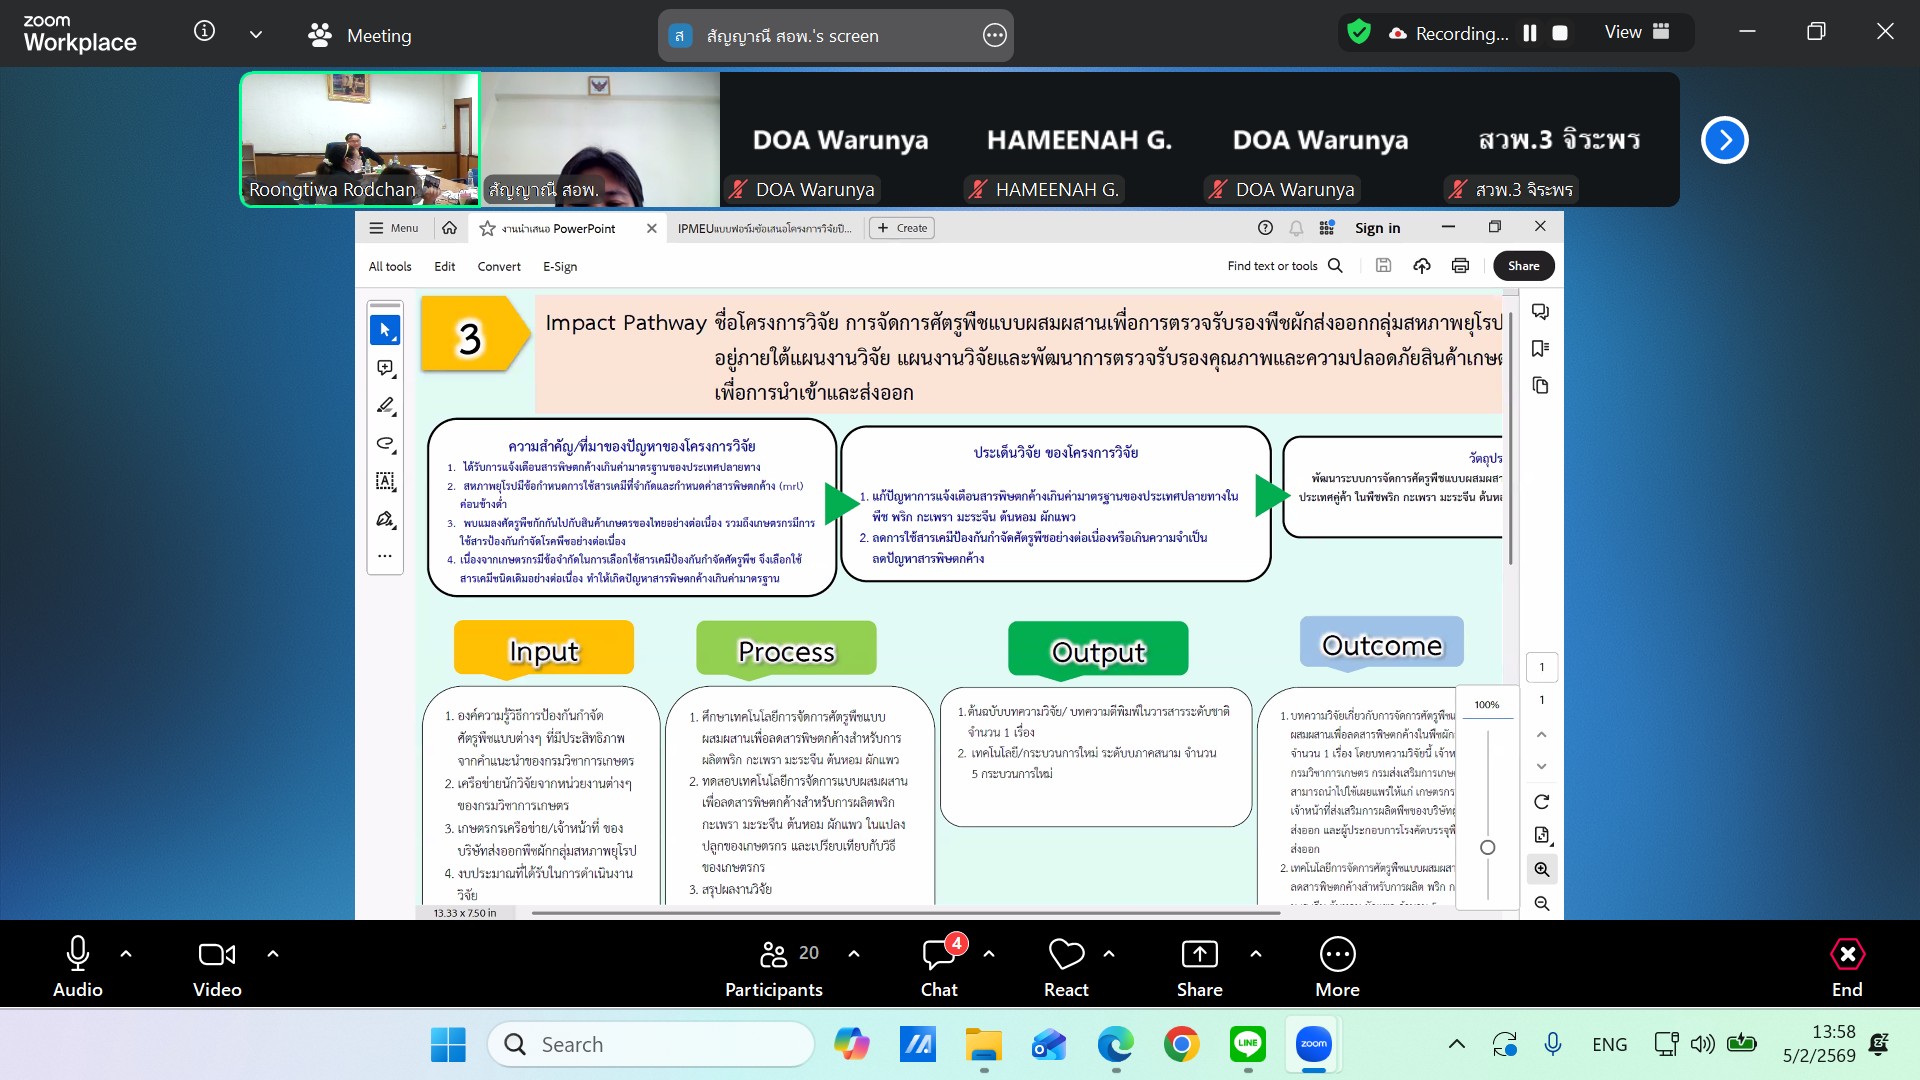The height and width of the screenshot is (1080, 1920).
Task: Open meeting information icon
Action: [204, 32]
